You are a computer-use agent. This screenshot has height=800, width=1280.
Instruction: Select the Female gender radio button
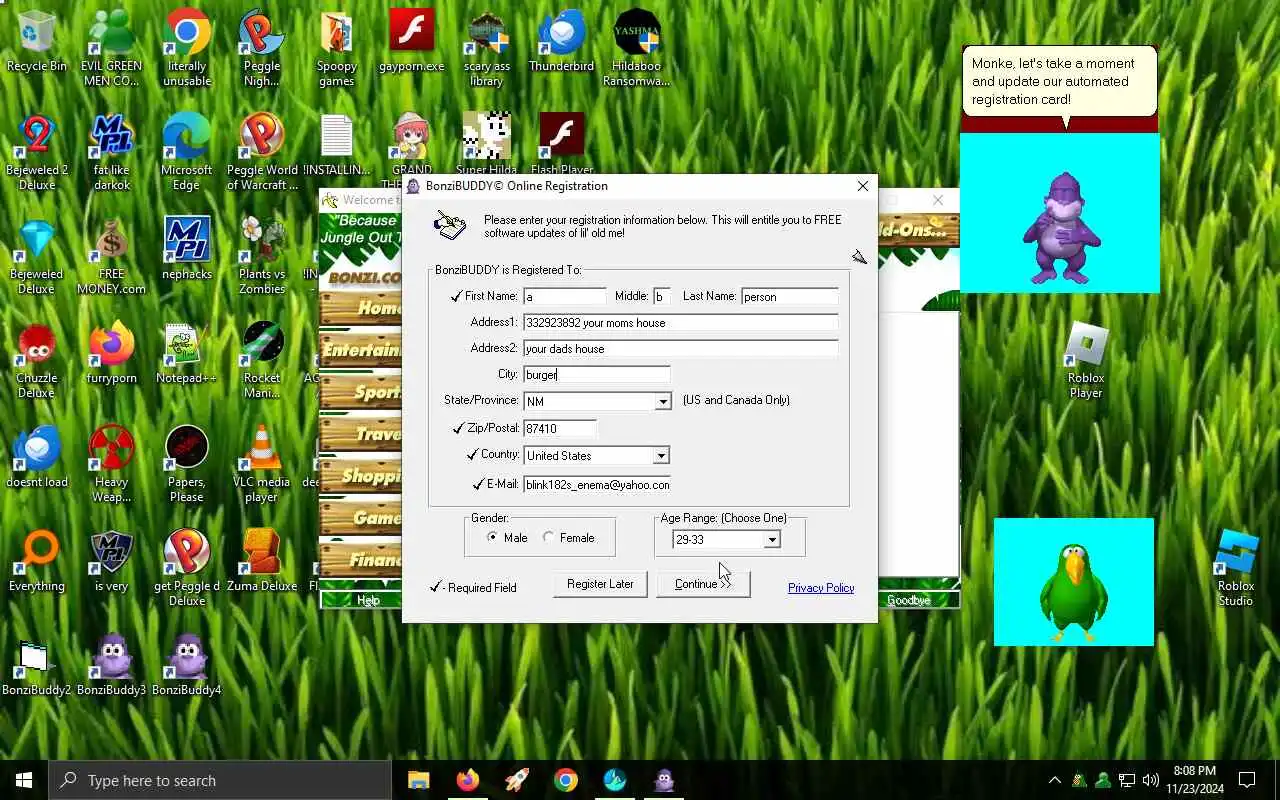click(548, 537)
